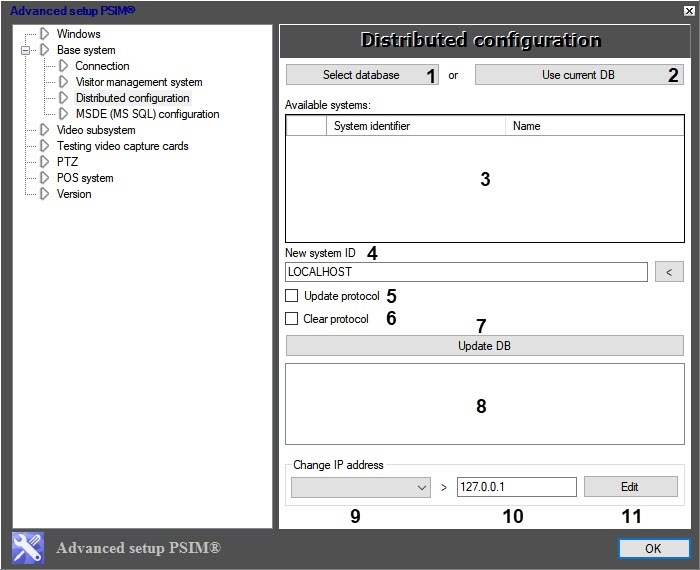The height and width of the screenshot is (570, 700).
Task: Click the New system ID text field
Action: (x=466, y=272)
